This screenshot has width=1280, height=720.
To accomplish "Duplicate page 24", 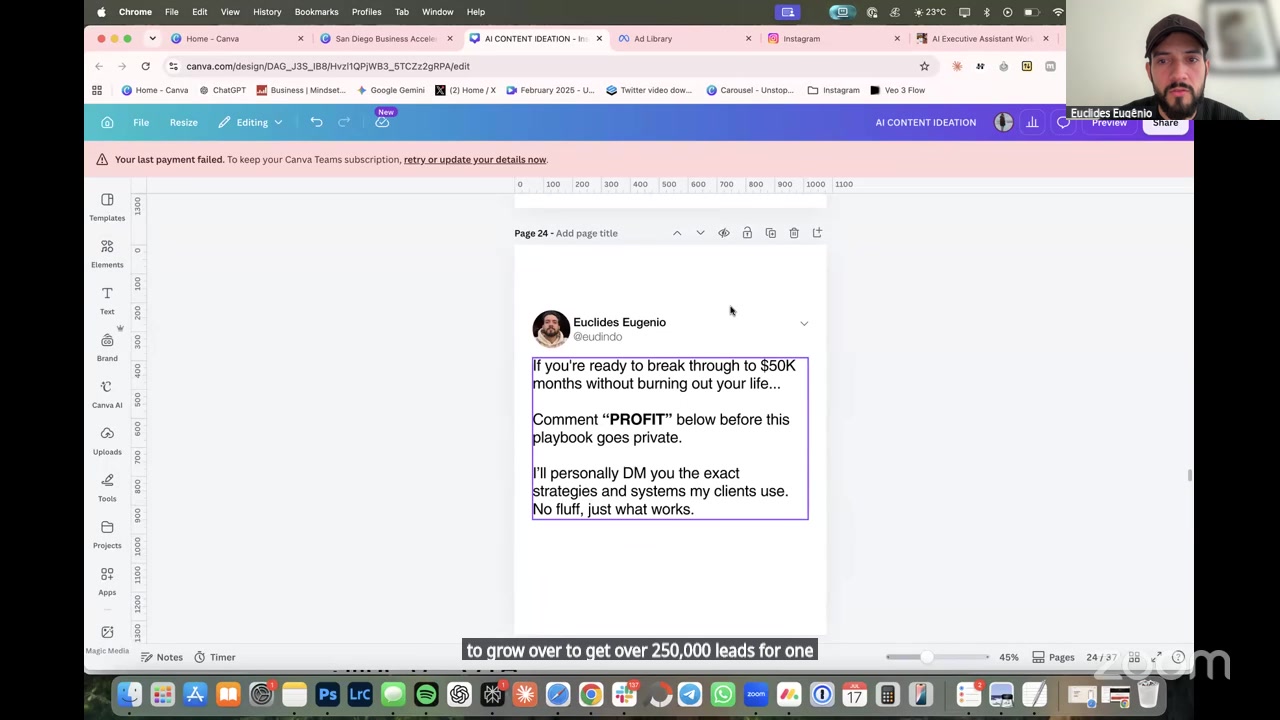I will pos(770,233).
